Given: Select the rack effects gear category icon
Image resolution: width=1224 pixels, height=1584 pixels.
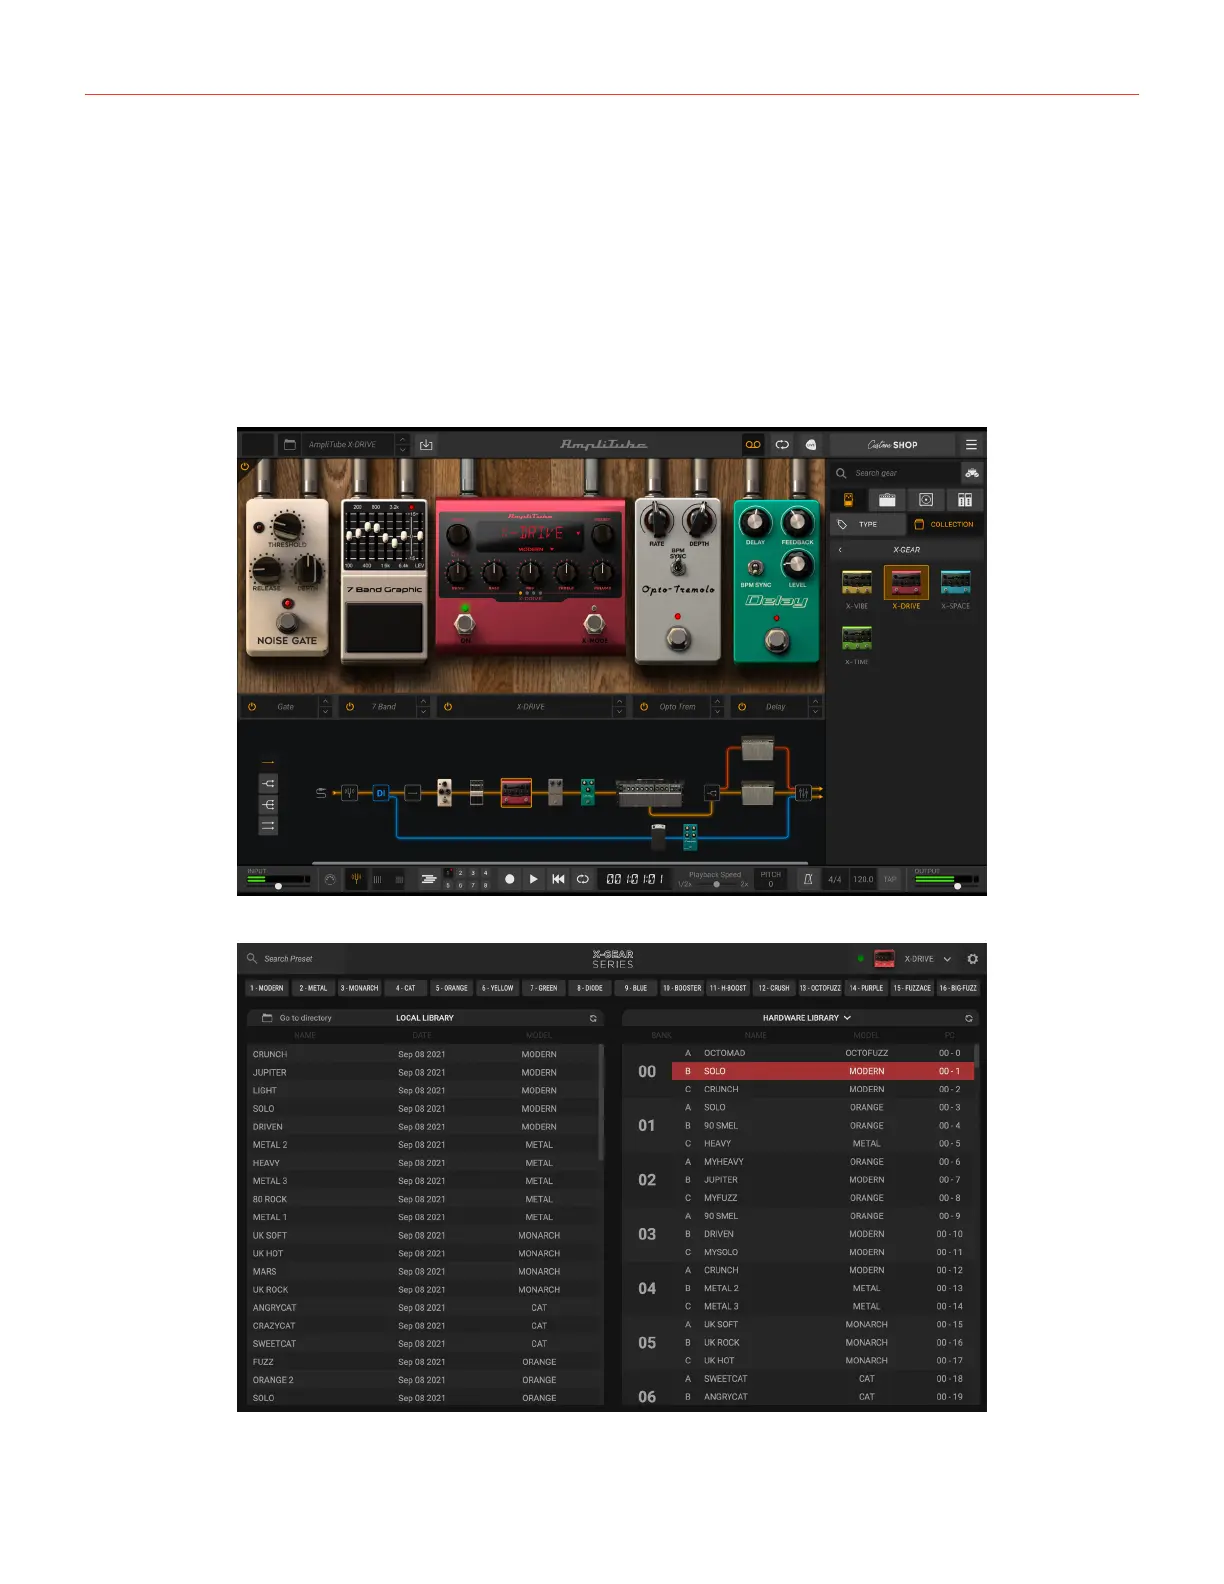Looking at the screenshot, I should tap(965, 500).
